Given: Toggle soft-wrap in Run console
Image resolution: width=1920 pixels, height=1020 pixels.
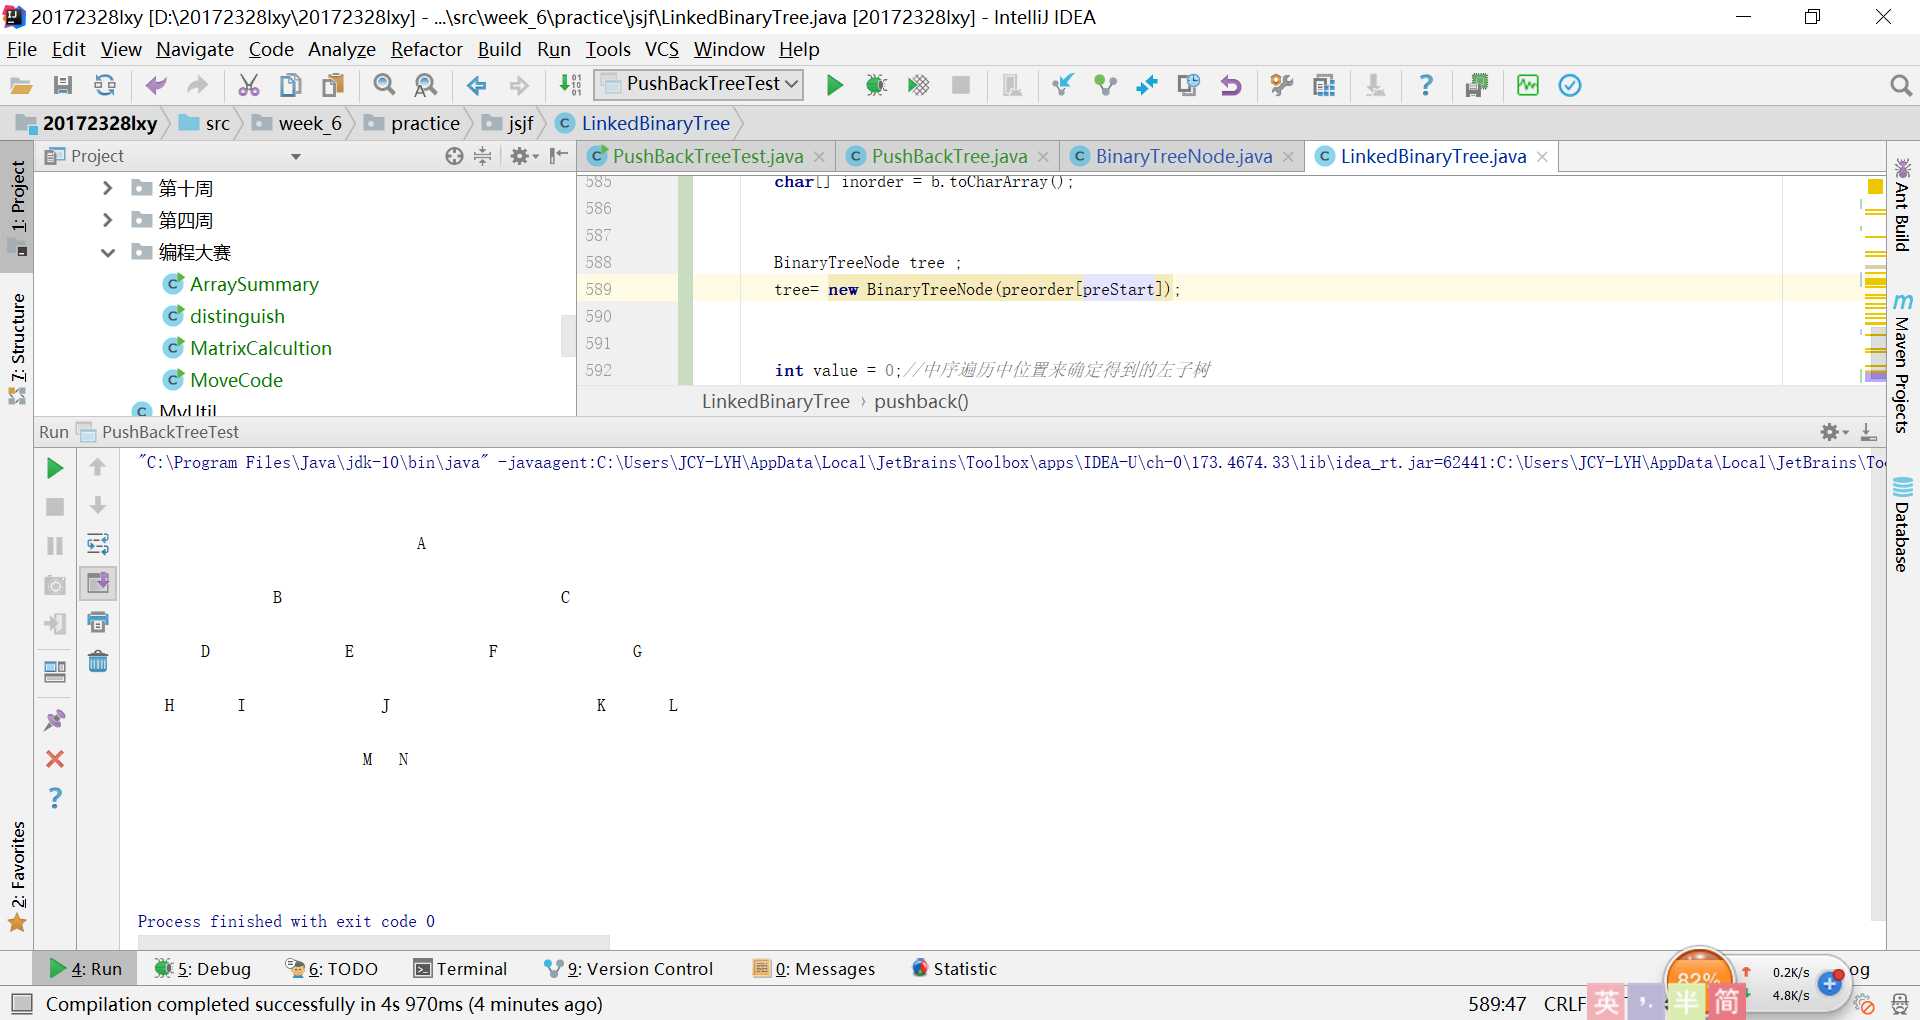Looking at the screenshot, I should tap(98, 544).
